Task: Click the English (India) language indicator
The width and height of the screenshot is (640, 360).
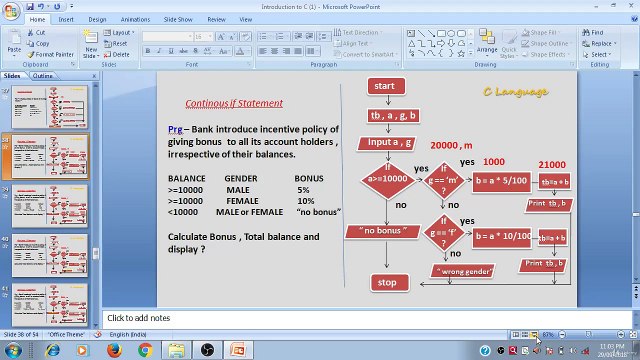Action: click(128, 334)
